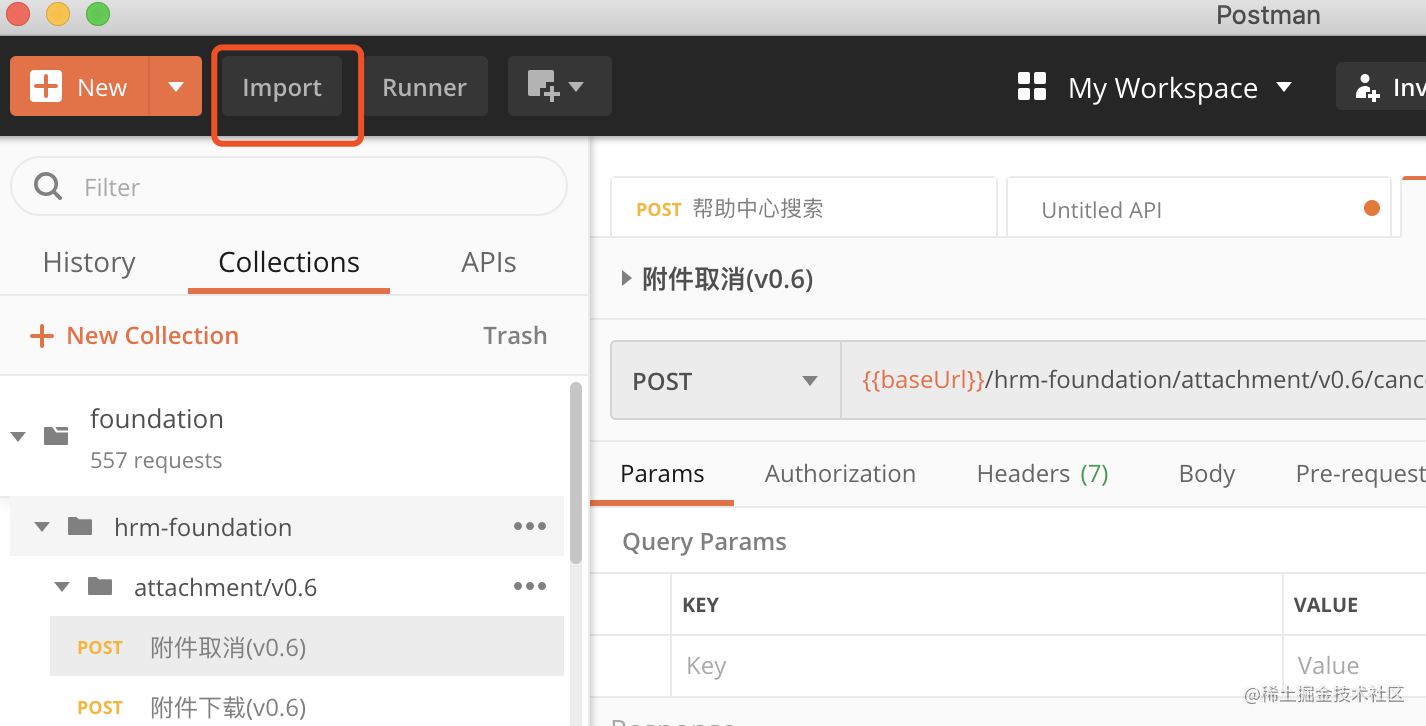1426x726 pixels.
Task: Click the plus icon next to New Collection
Action: pyautogui.click(x=41, y=335)
